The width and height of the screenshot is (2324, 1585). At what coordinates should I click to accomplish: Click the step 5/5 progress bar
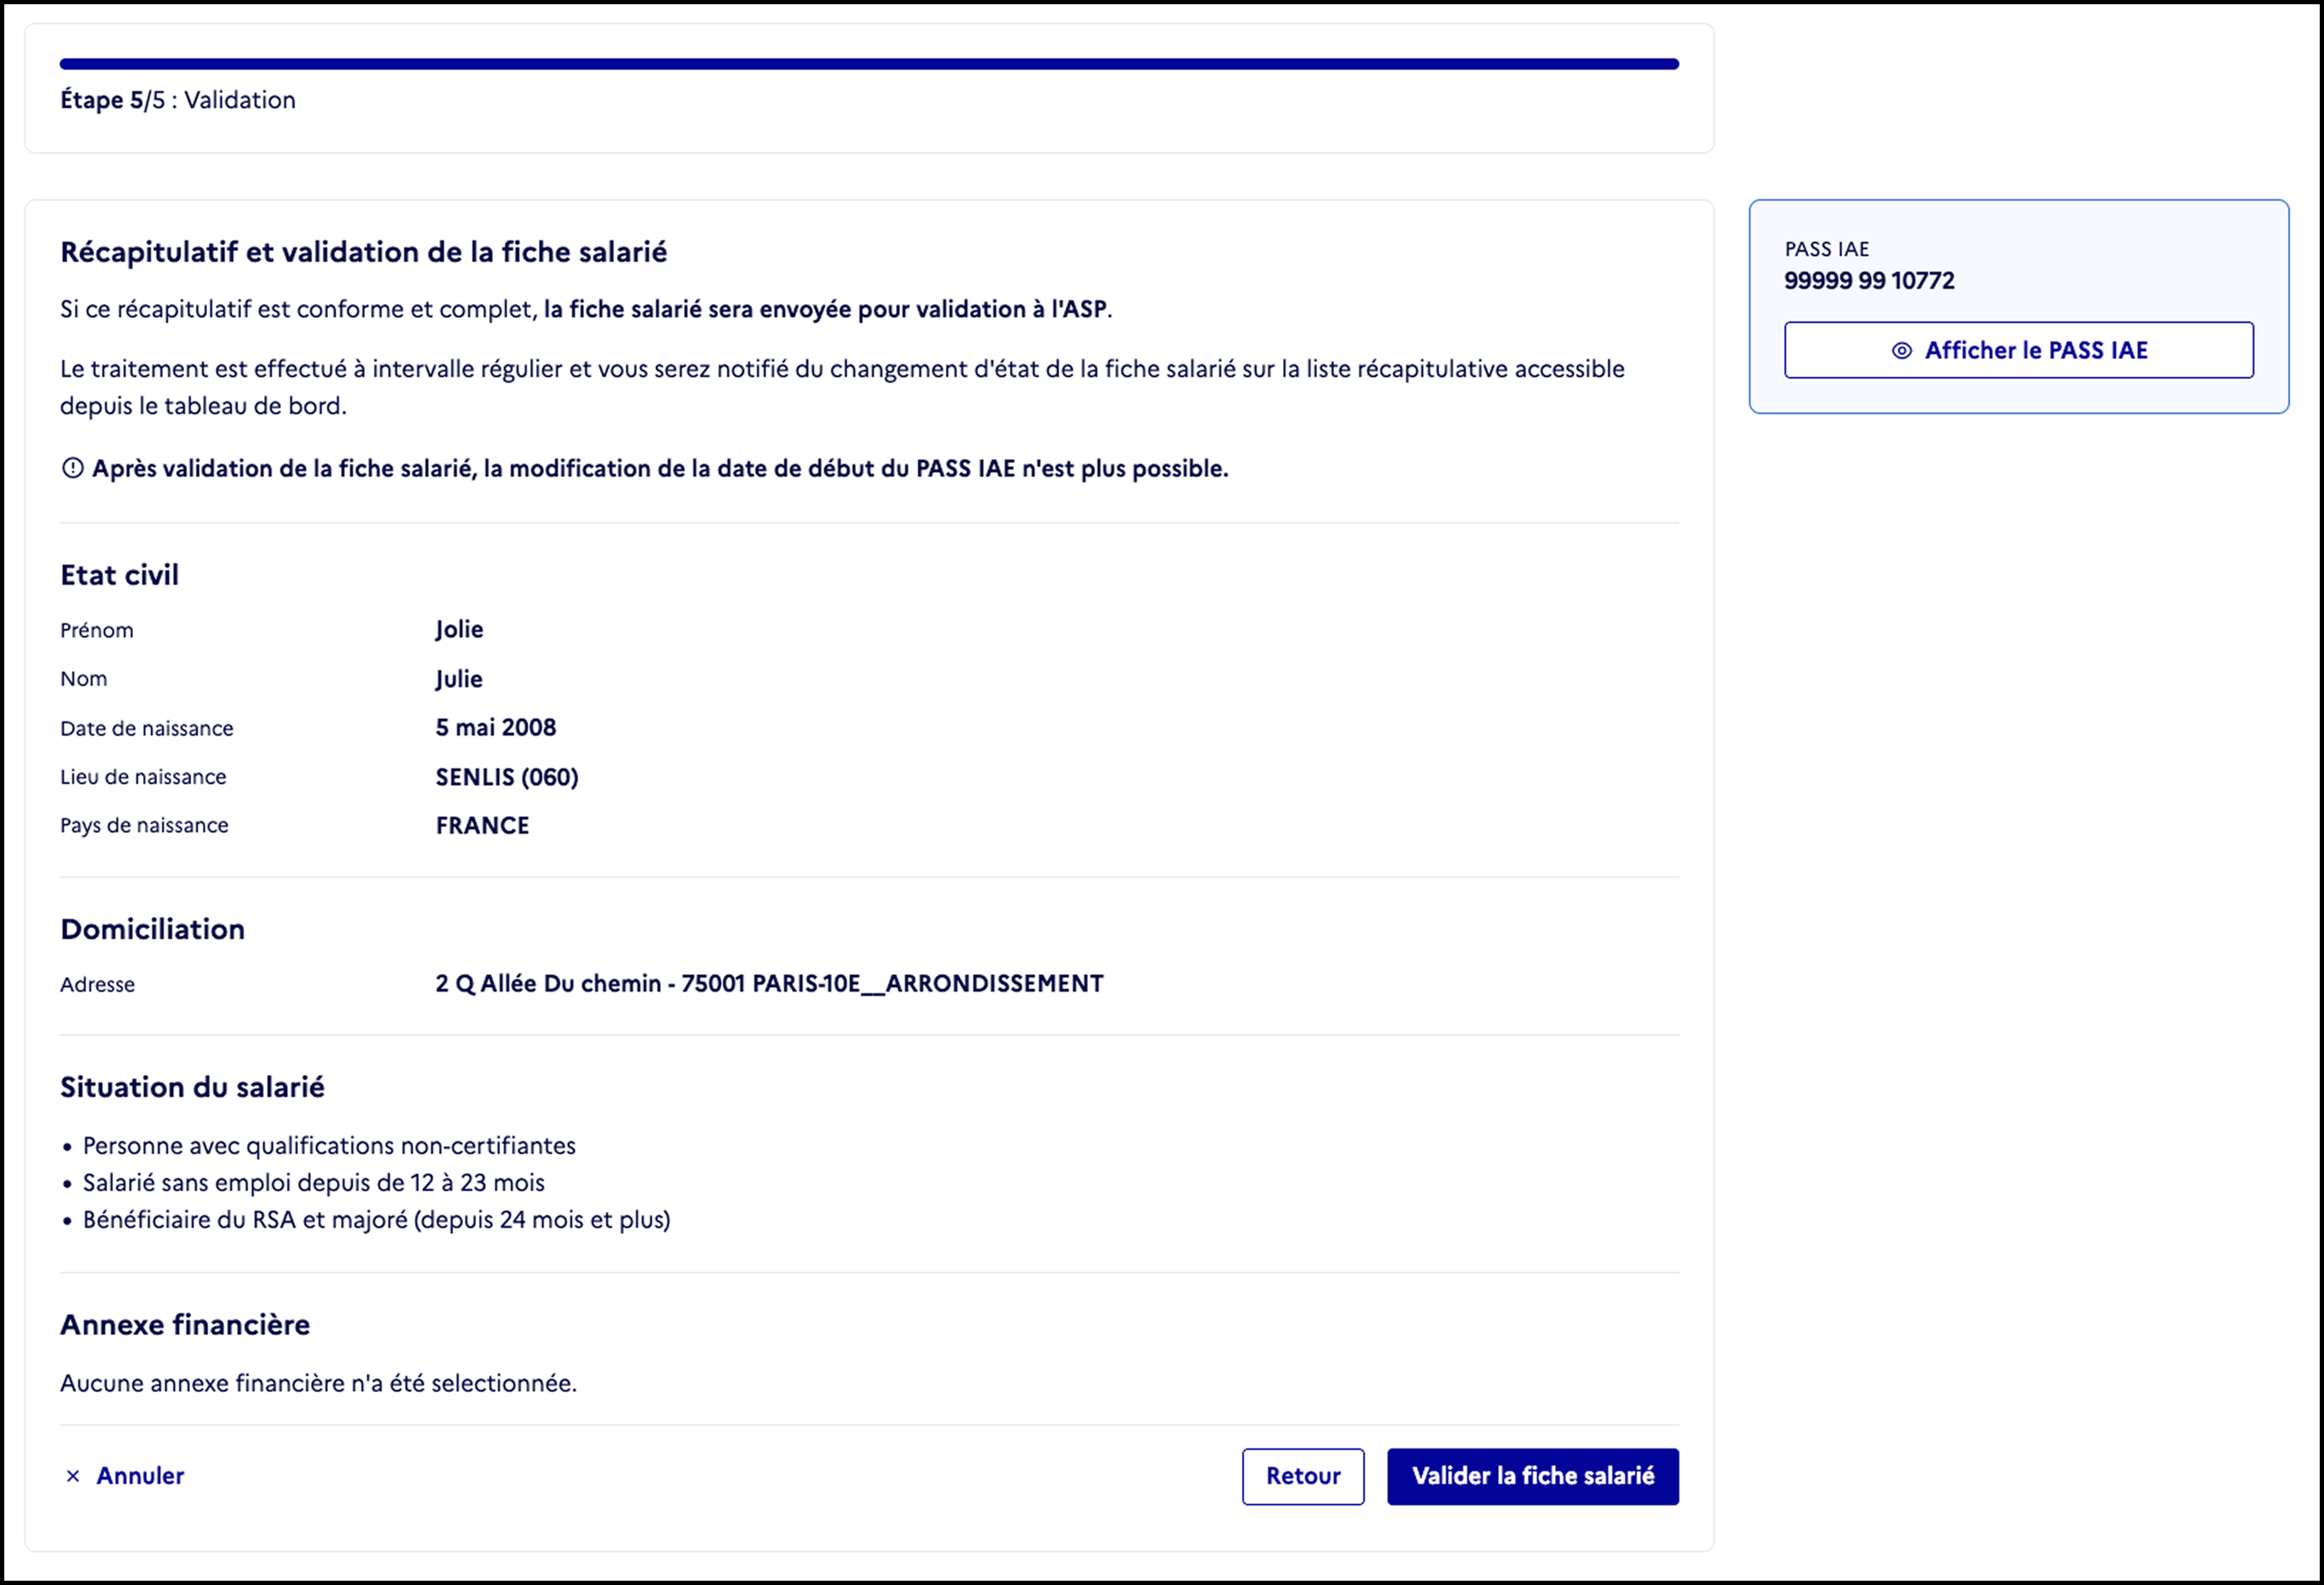(869, 64)
